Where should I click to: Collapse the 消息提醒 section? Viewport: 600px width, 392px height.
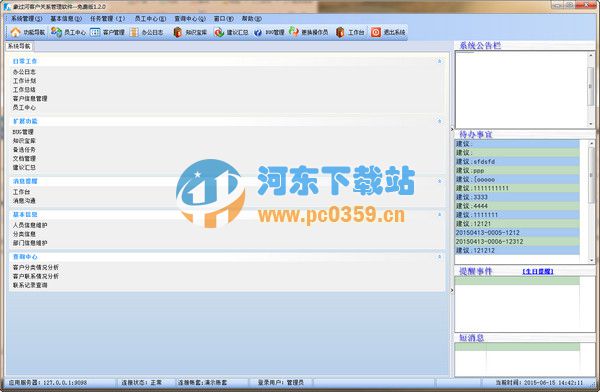point(439,181)
